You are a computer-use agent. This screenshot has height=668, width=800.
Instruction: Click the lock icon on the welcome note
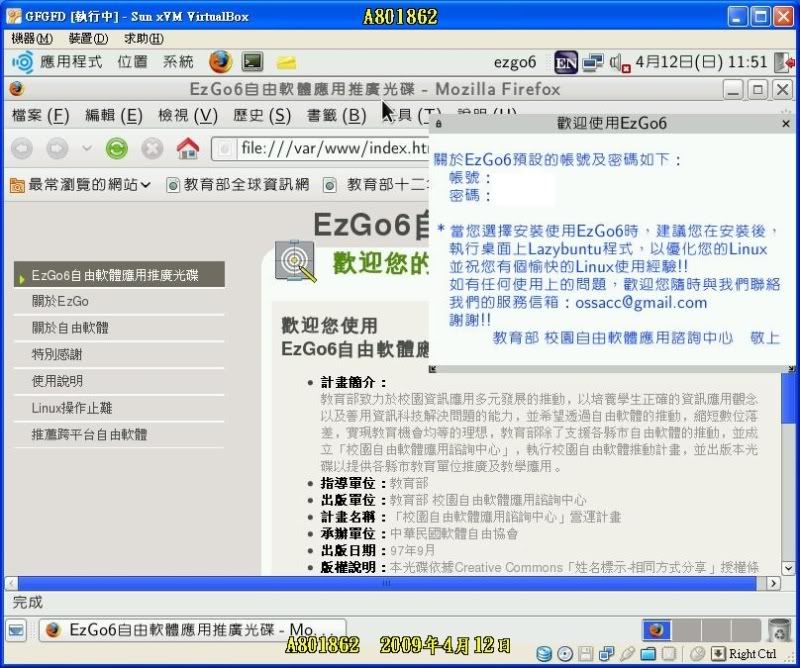click(x=439, y=123)
